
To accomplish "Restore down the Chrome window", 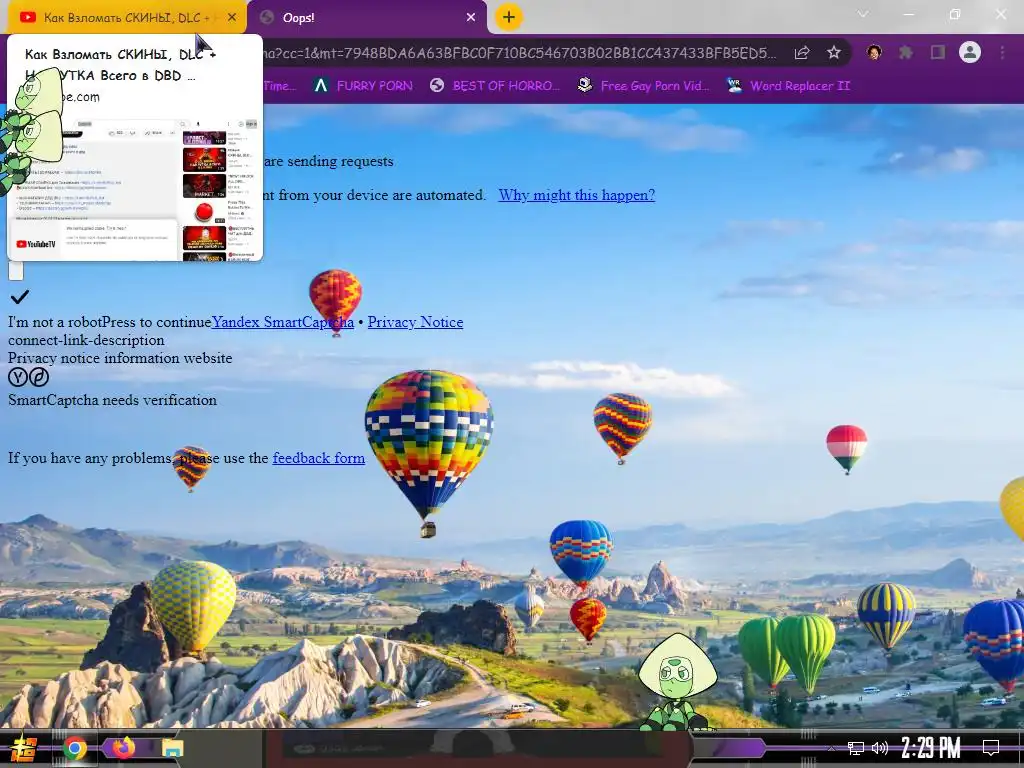I will (955, 14).
